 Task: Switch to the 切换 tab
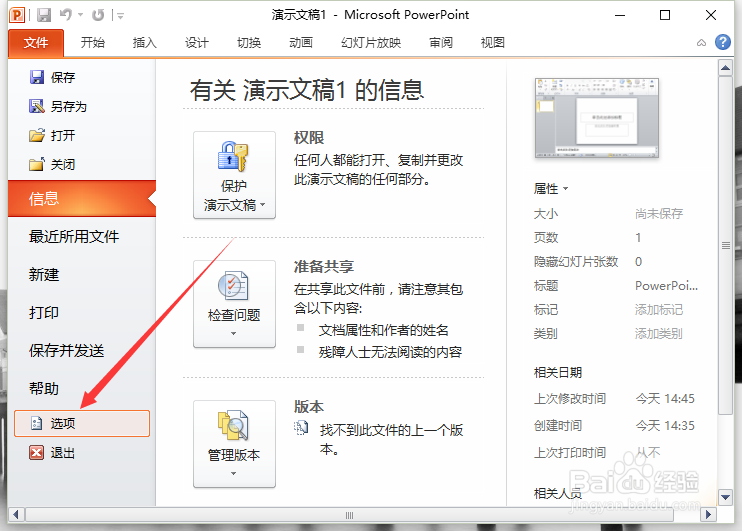click(249, 43)
